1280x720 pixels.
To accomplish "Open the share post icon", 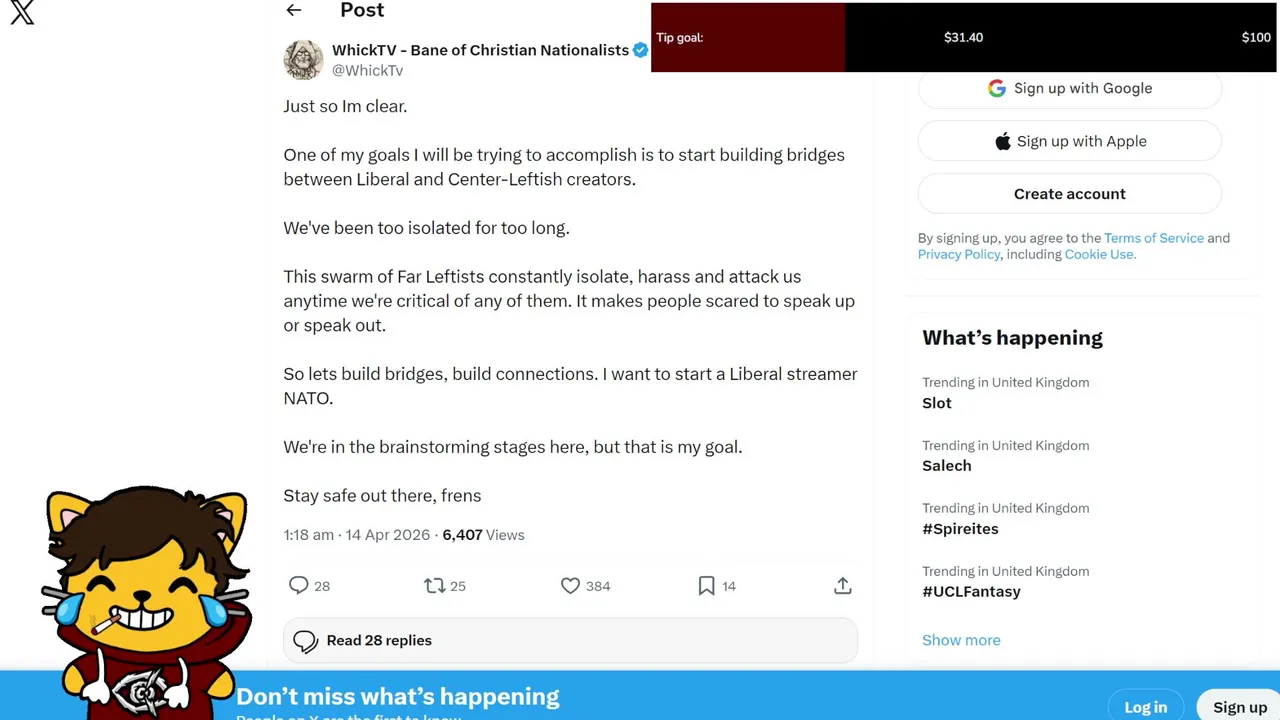I will pos(843,586).
